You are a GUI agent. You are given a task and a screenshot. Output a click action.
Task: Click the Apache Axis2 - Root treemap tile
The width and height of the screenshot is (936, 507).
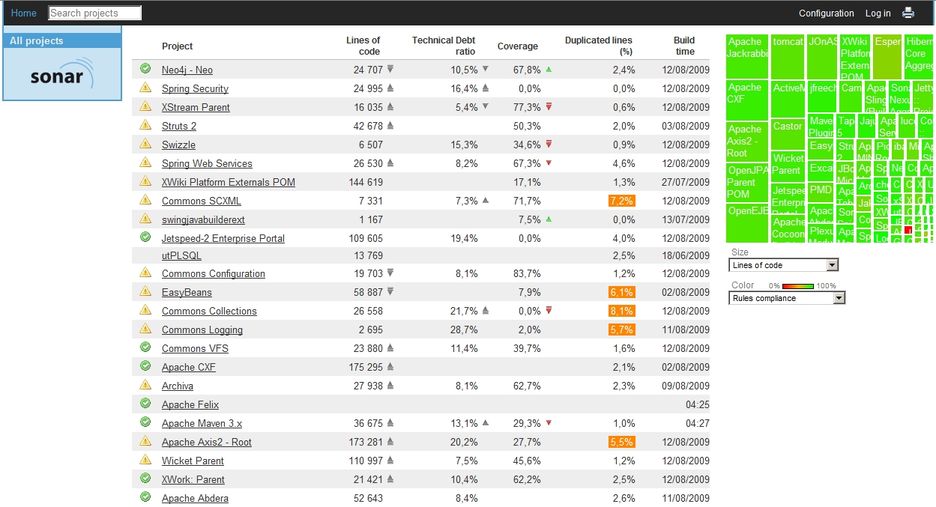tap(747, 142)
